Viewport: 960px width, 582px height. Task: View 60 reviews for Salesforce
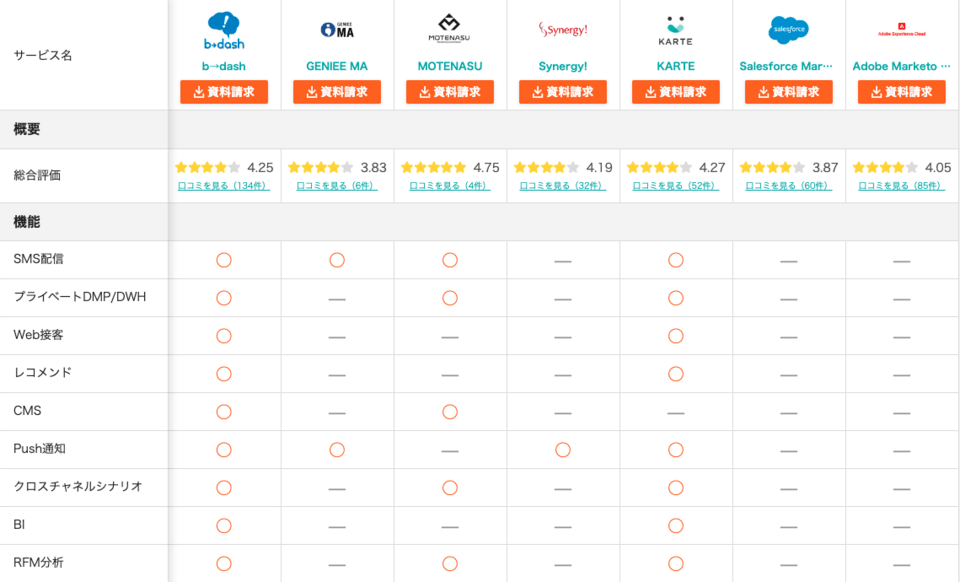tap(788, 186)
